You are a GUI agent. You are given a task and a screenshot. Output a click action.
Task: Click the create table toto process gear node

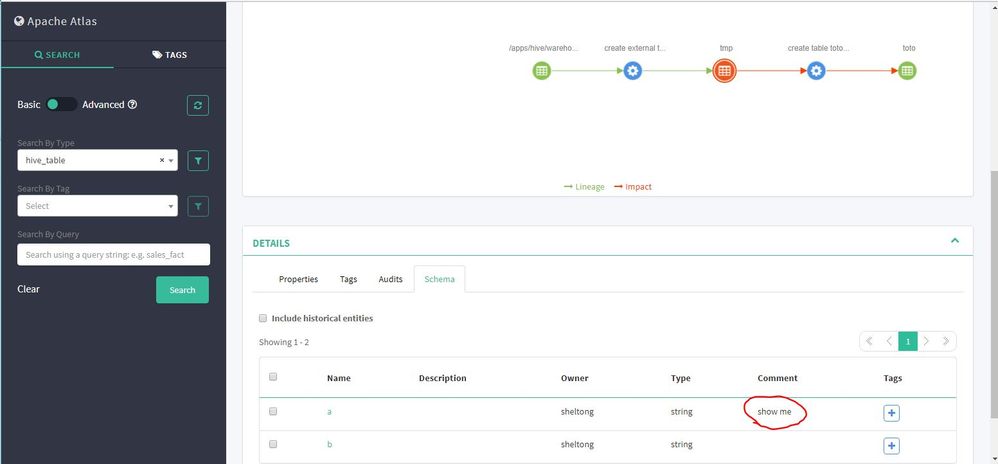pyautogui.click(x=816, y=71)
